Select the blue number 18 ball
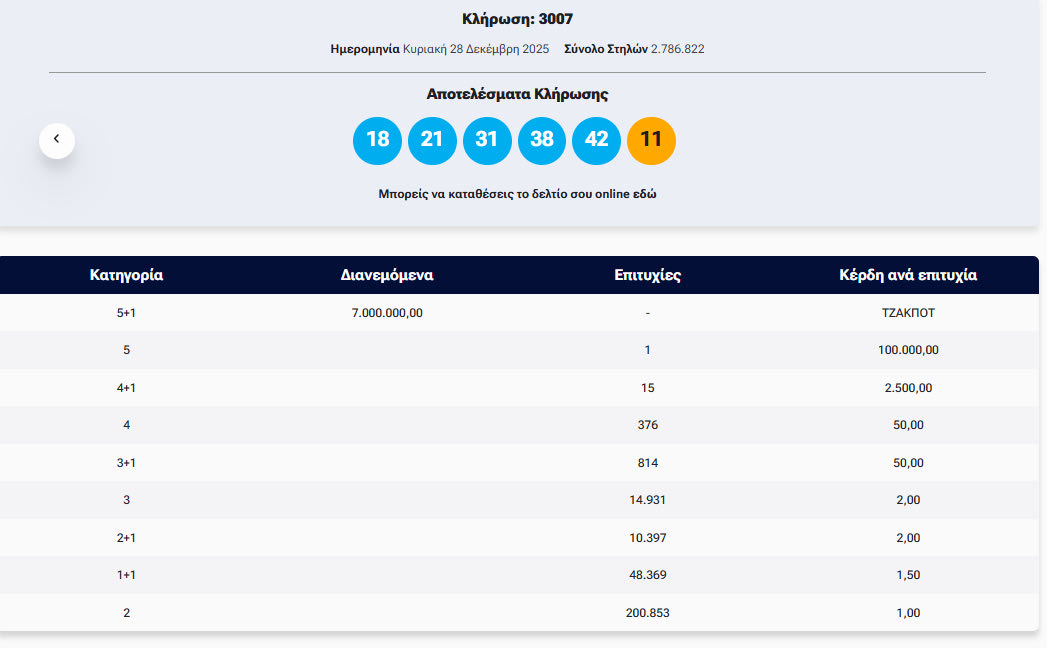 pos(377,140)
